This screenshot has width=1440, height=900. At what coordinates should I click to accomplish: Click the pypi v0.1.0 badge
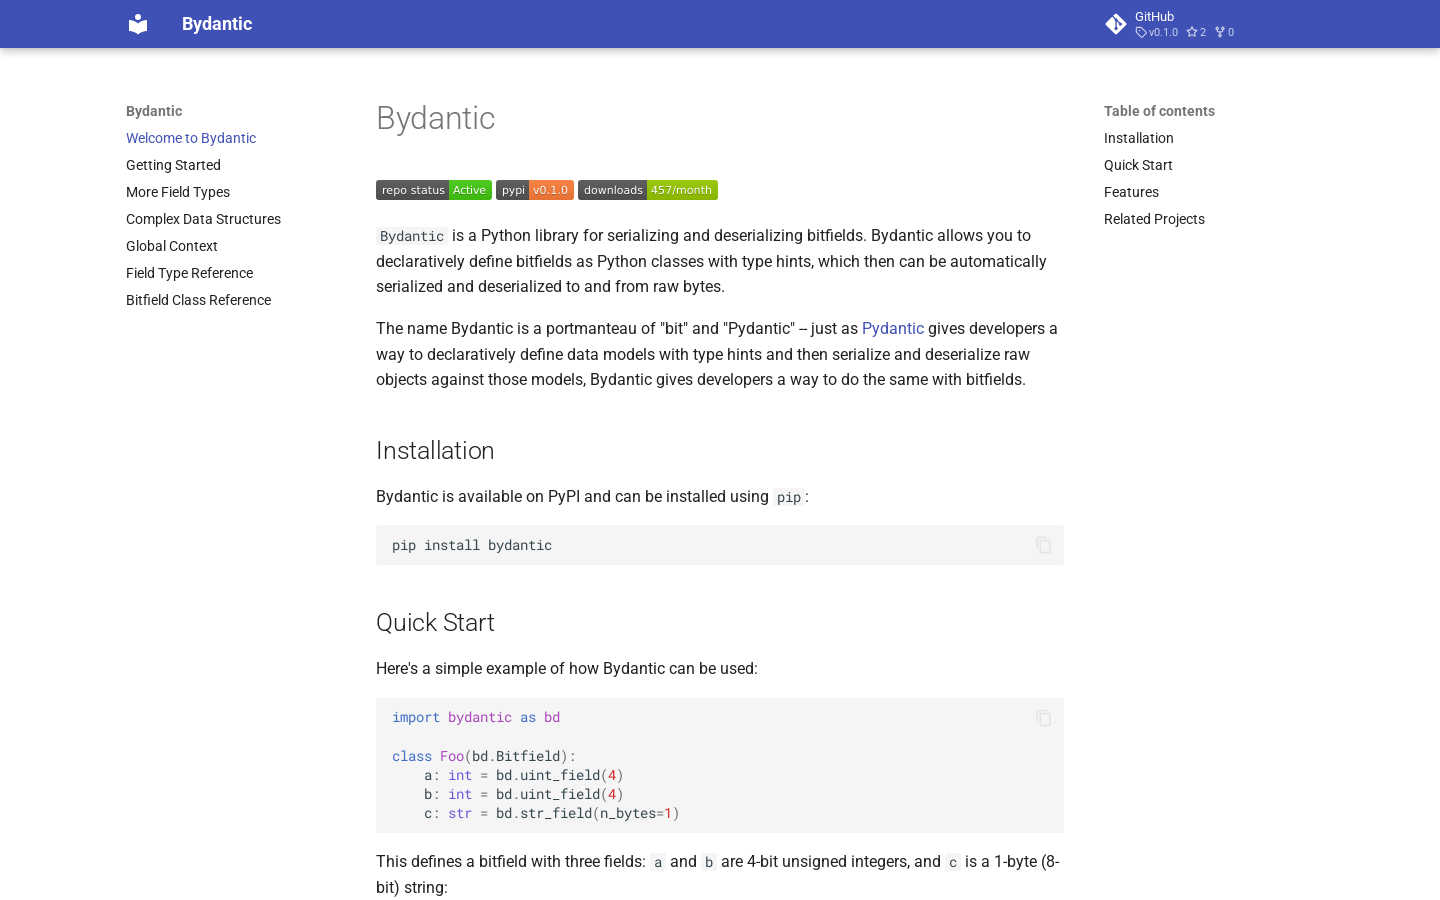(x=535, y=190)
